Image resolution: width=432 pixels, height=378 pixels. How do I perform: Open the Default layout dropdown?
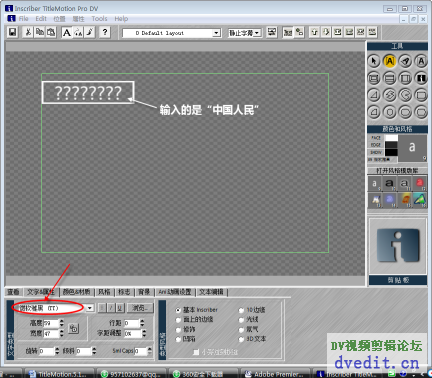[171, 33]
